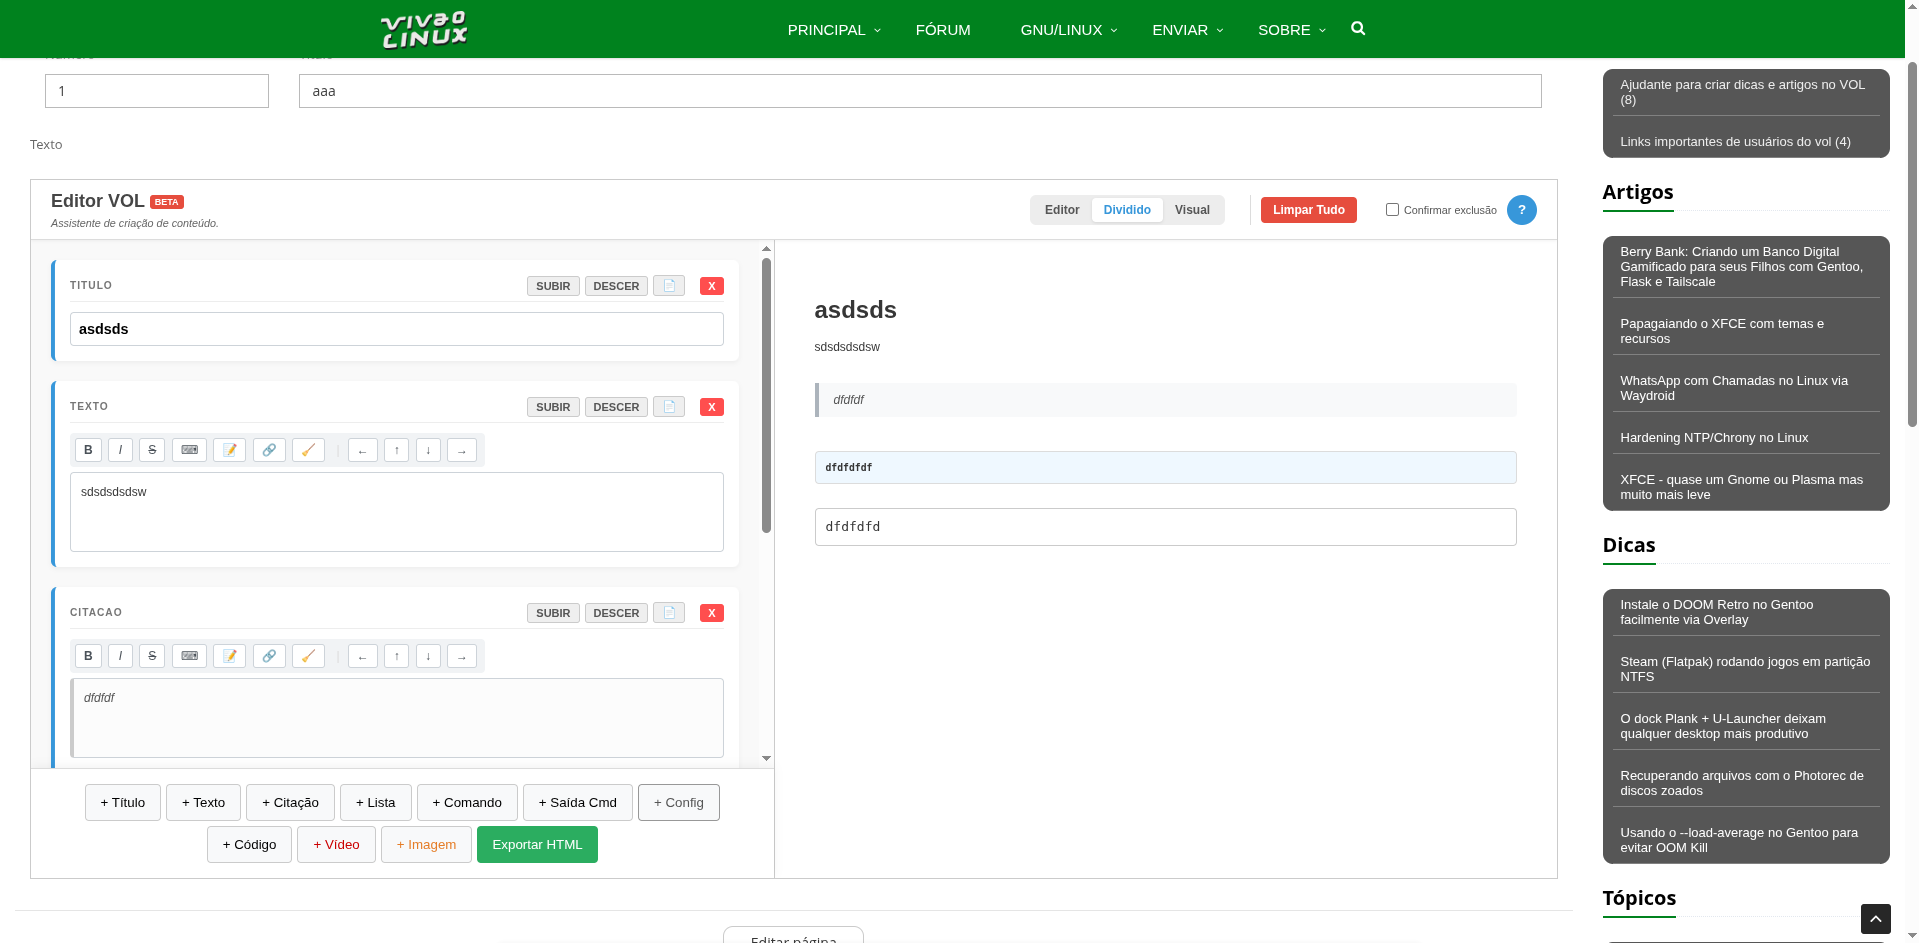
Task: Apply strikethrough in the TEXTO block toolbar
Action: 152,450
